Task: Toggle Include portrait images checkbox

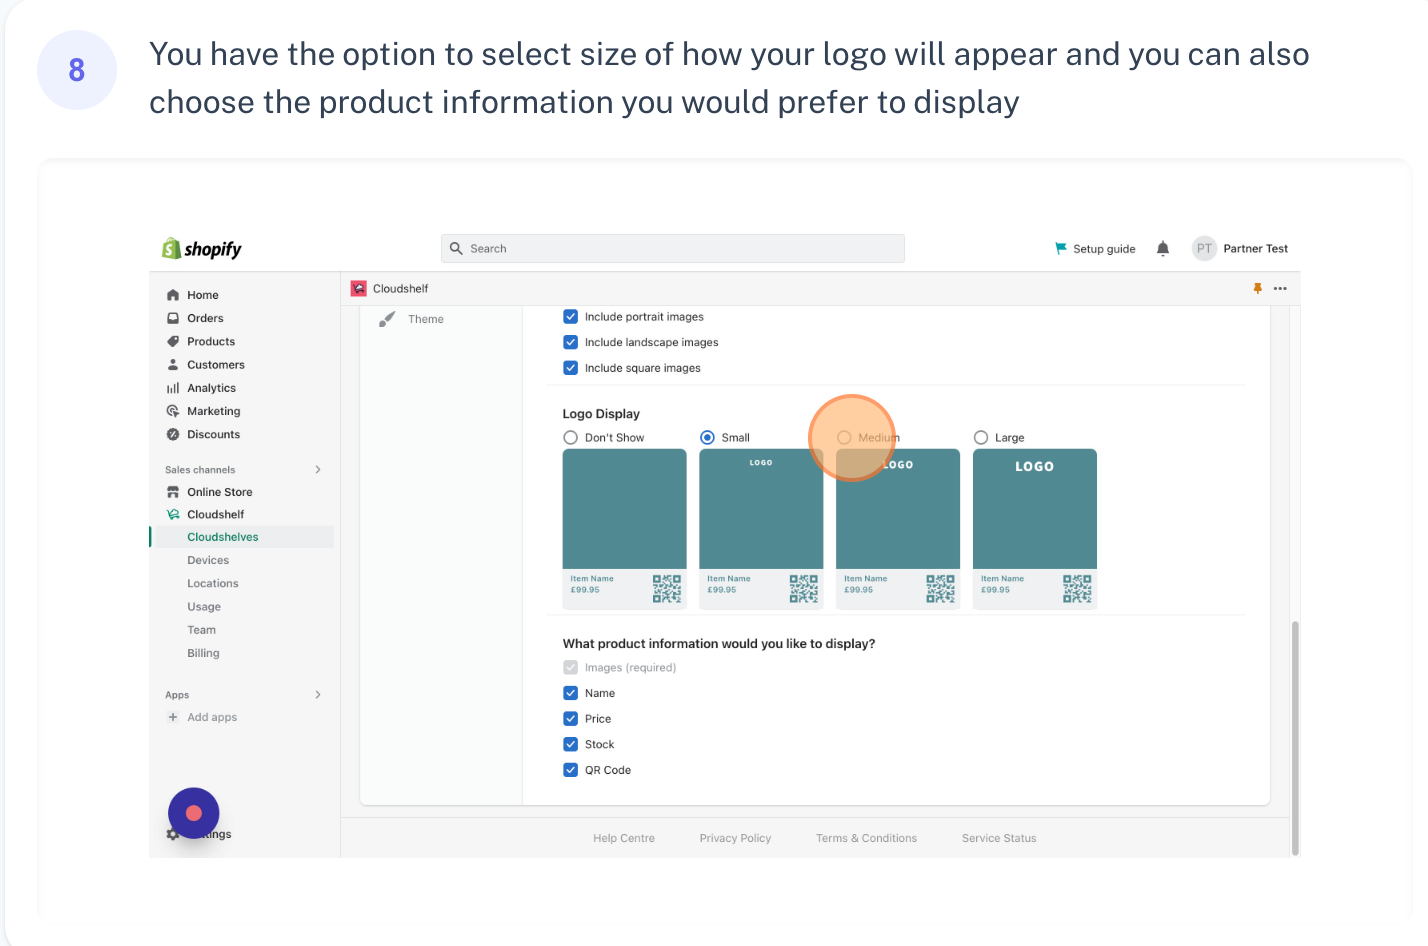Action: (571, 317)
